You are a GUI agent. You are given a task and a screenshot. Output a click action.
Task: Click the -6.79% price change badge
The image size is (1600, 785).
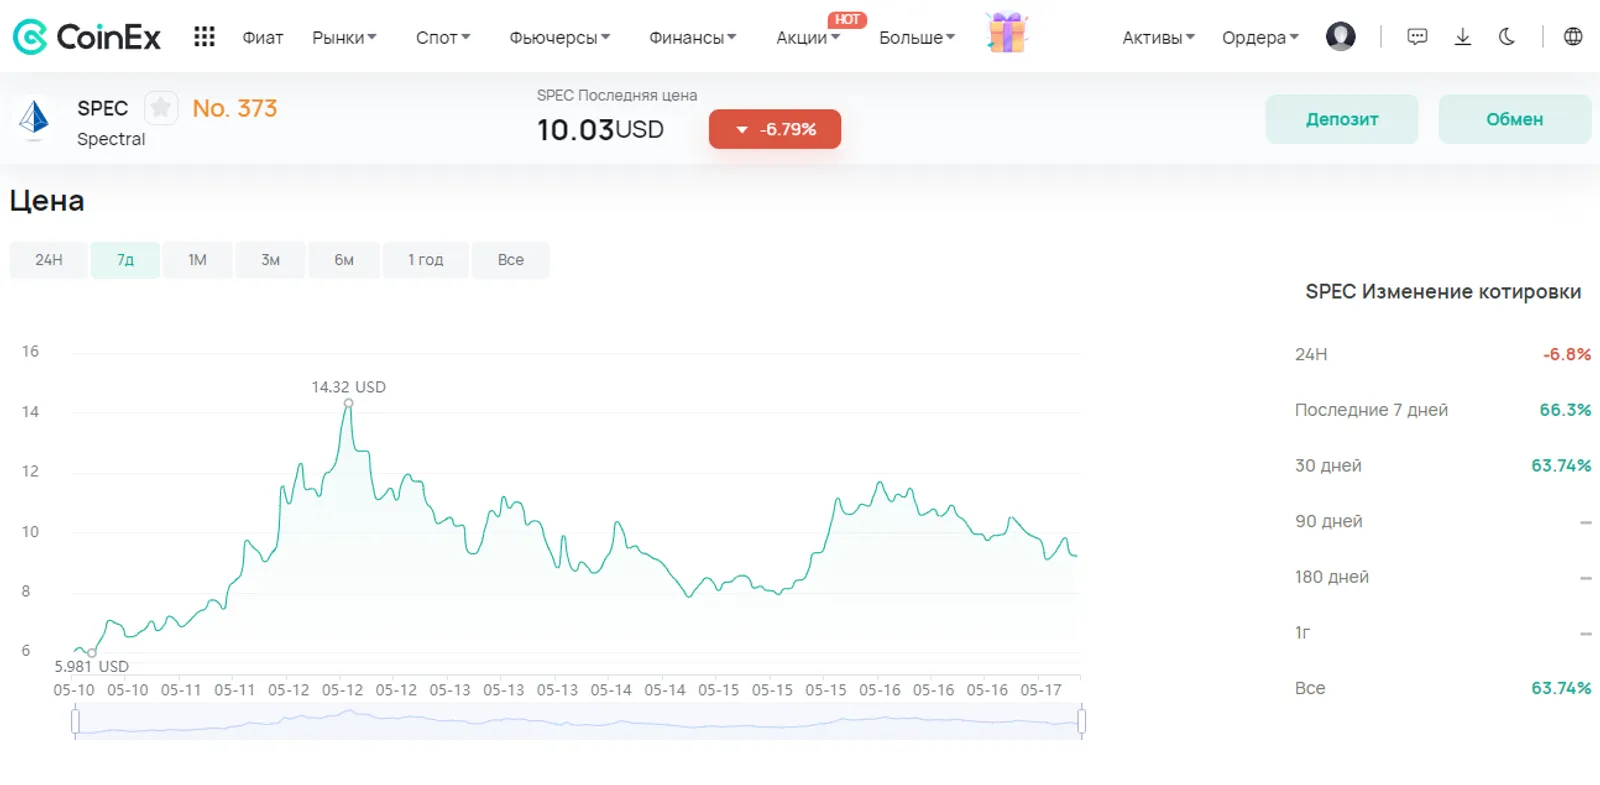click(x=775, y=129)
